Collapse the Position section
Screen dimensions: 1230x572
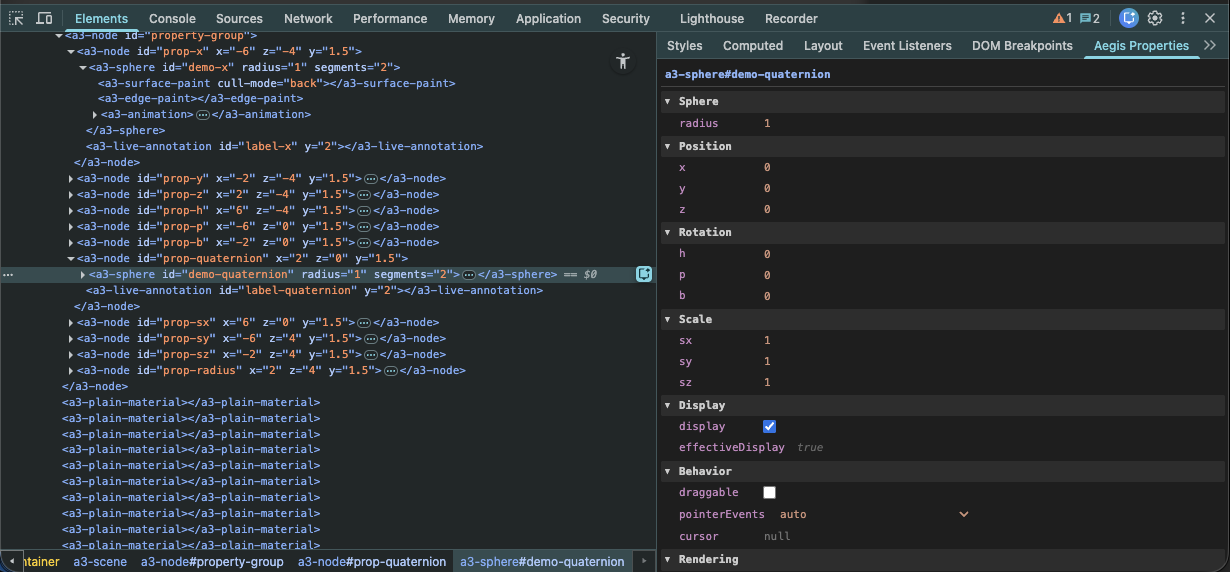[668, 146]
